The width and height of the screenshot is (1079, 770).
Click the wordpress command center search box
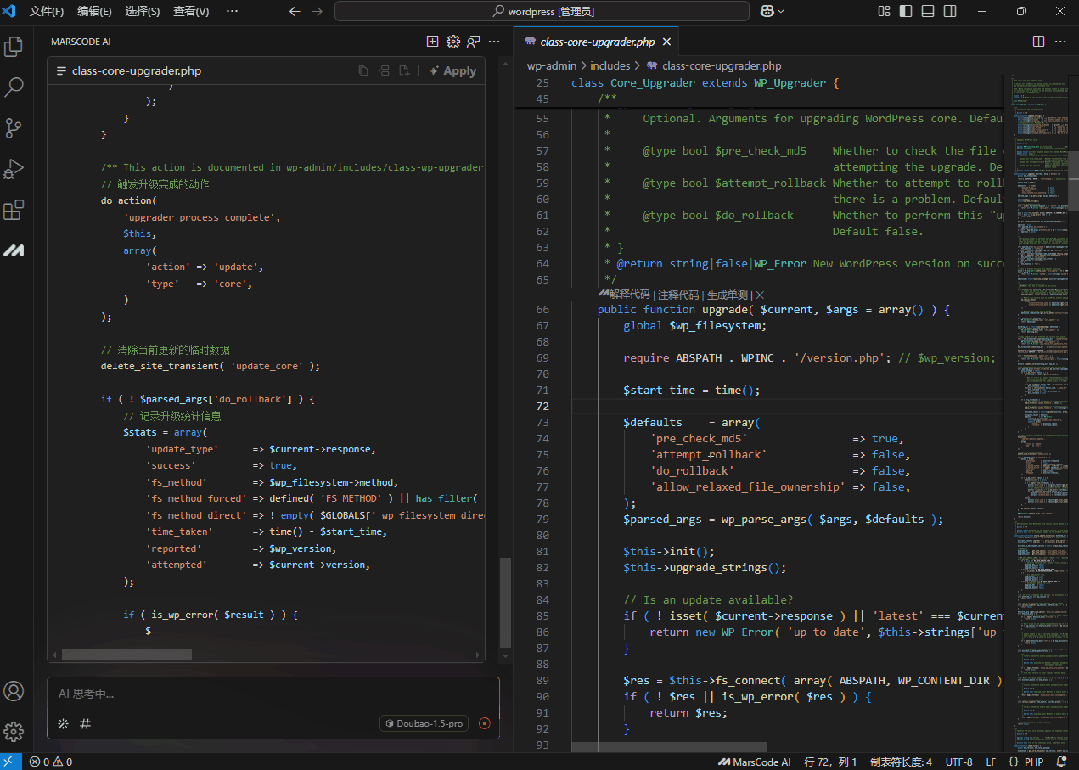(x=542, y=11)
